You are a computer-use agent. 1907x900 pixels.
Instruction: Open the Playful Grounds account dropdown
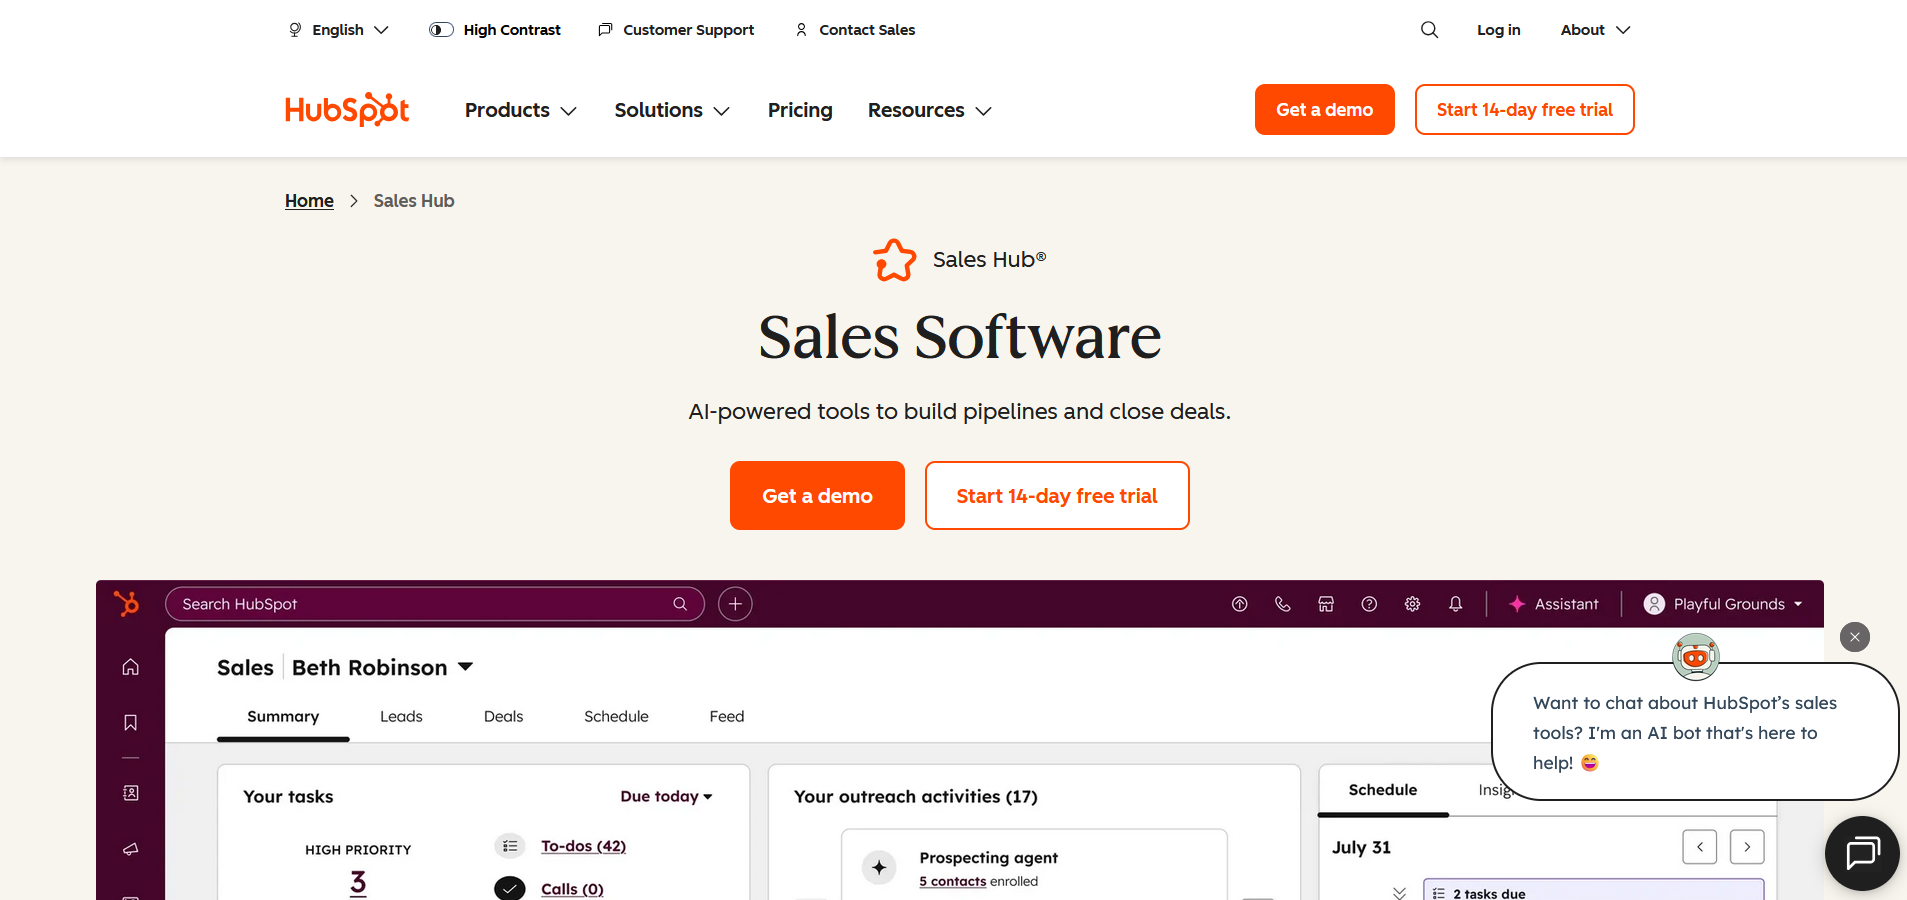click(1723, 604)
